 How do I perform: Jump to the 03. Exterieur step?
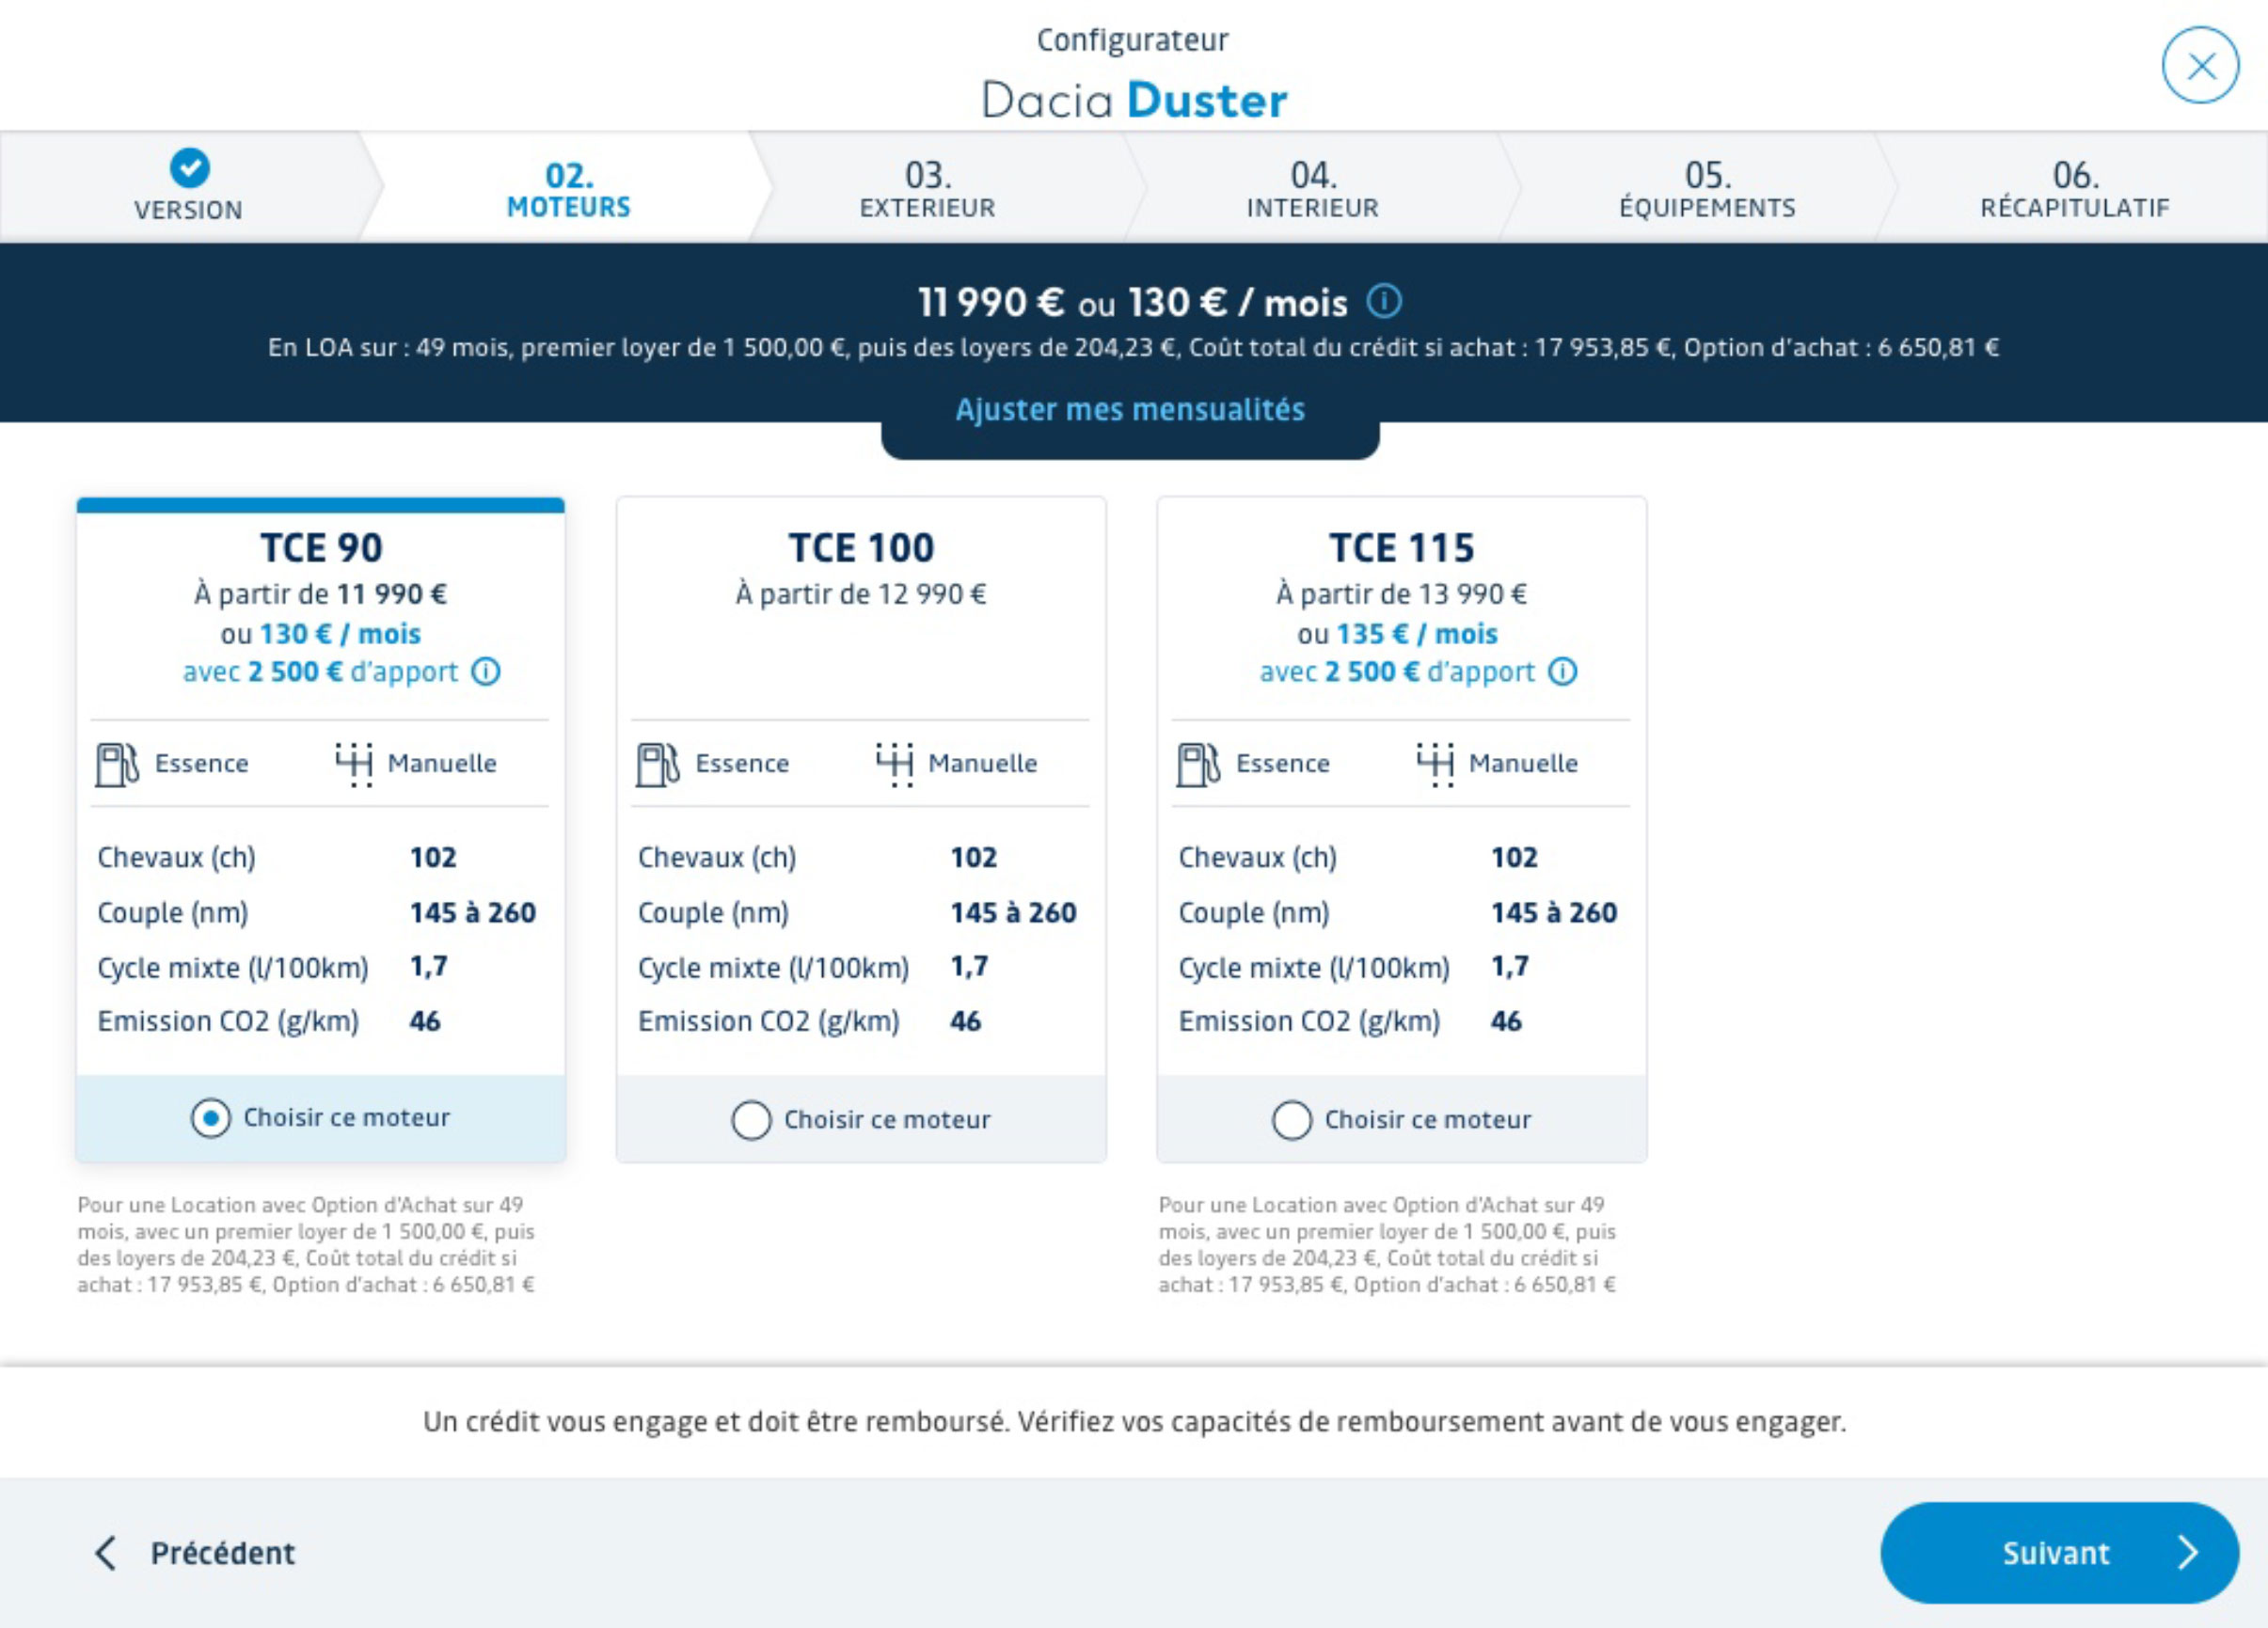tap(928, 187)
